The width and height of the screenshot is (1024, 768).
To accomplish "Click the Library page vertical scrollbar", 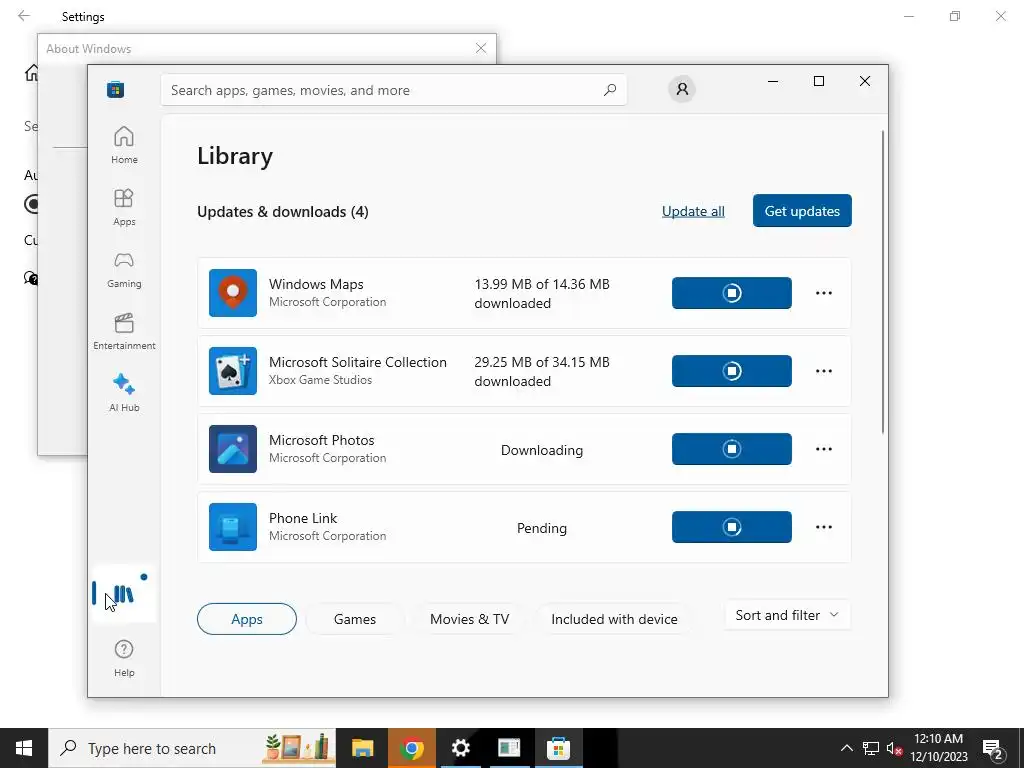I will (883, 282).
